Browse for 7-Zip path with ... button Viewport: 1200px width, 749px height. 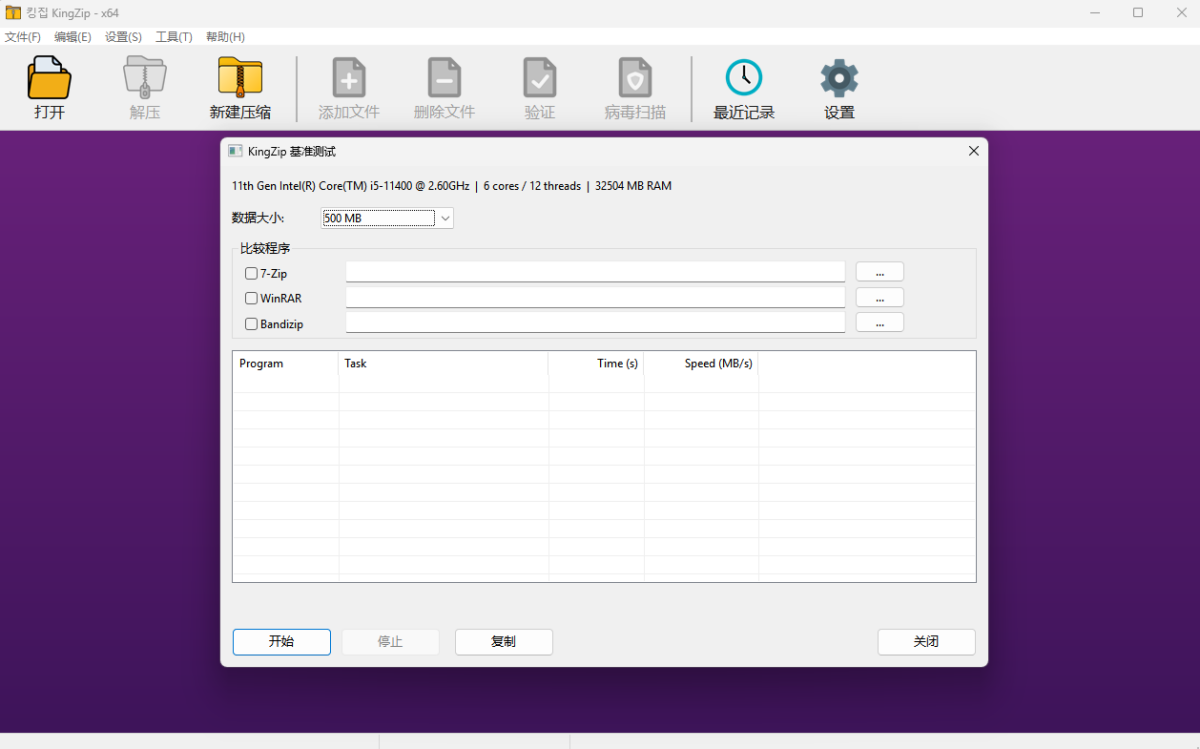(880, 272)
